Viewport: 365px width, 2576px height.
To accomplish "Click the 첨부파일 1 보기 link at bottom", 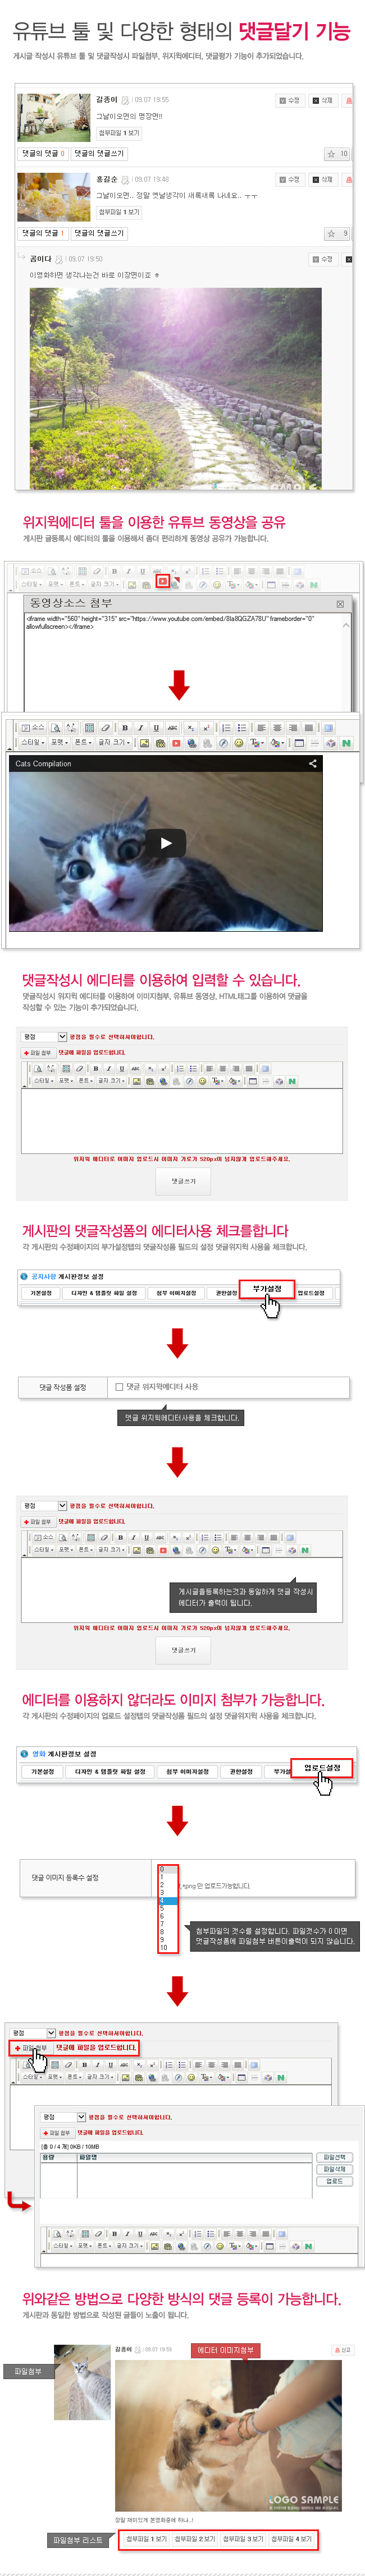I will coord(146,2539).
